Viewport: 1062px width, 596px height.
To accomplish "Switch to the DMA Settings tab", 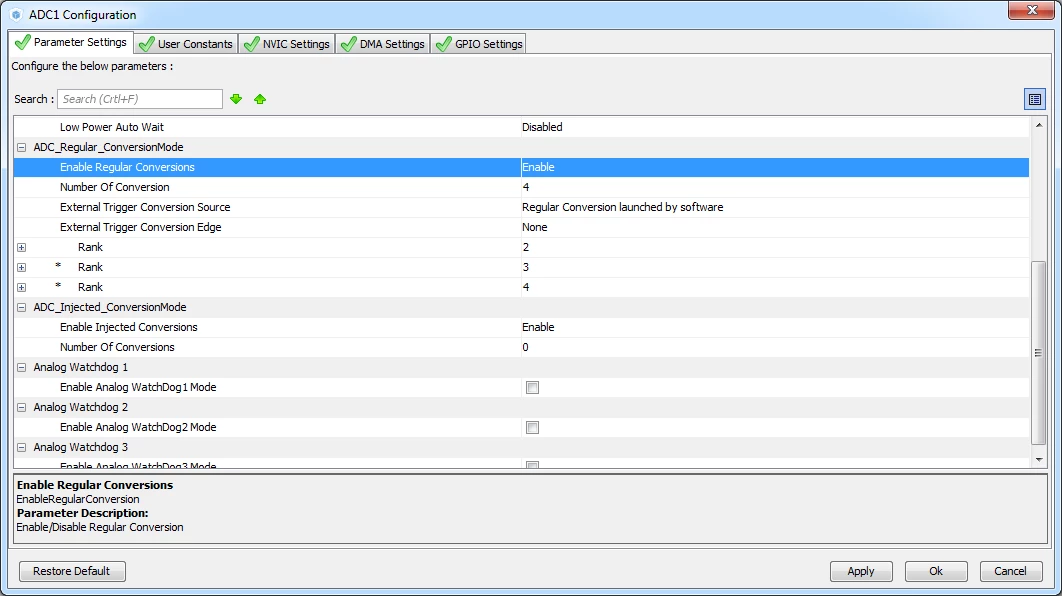I will point(383,44).
